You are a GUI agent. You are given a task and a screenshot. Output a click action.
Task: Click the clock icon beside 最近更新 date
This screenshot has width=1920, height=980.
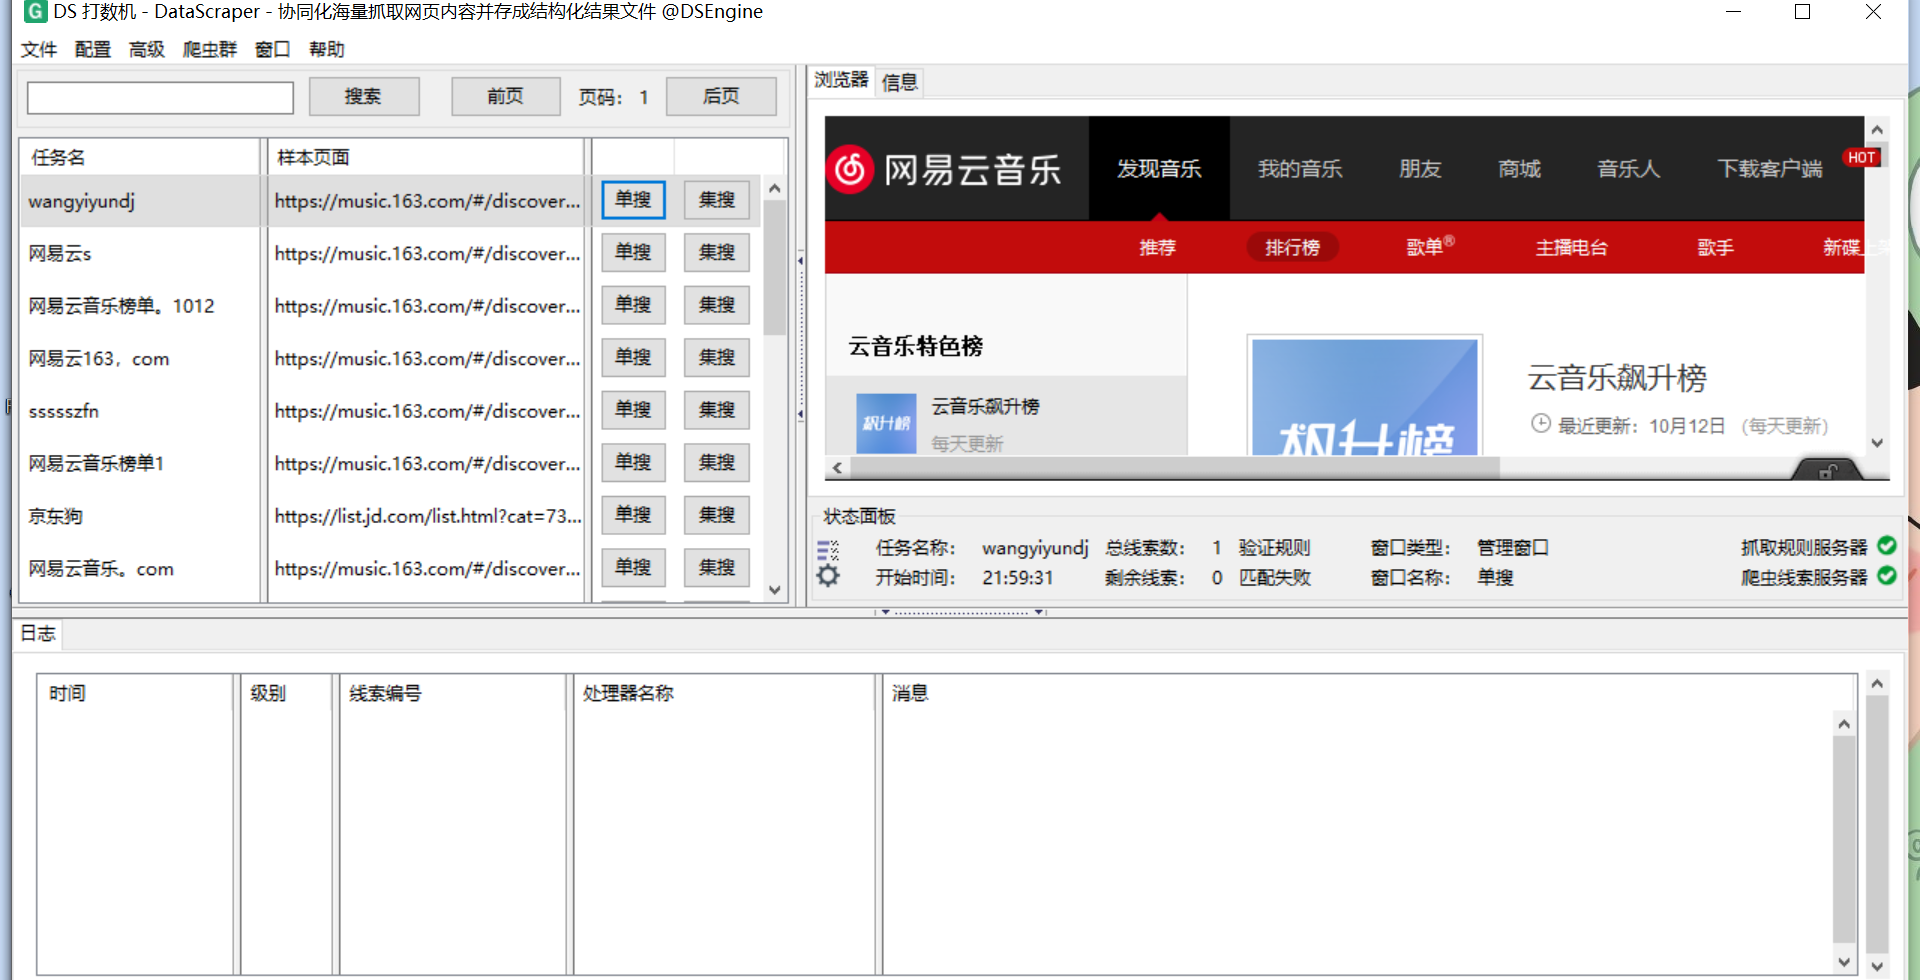(1540, 424)
